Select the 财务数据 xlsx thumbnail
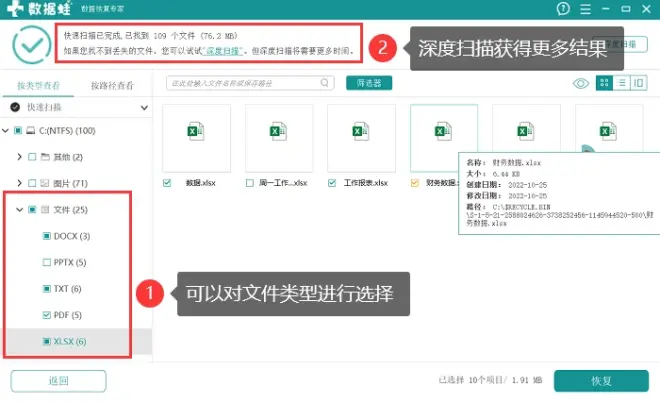 pyautogui.click(x=444, y=138)
